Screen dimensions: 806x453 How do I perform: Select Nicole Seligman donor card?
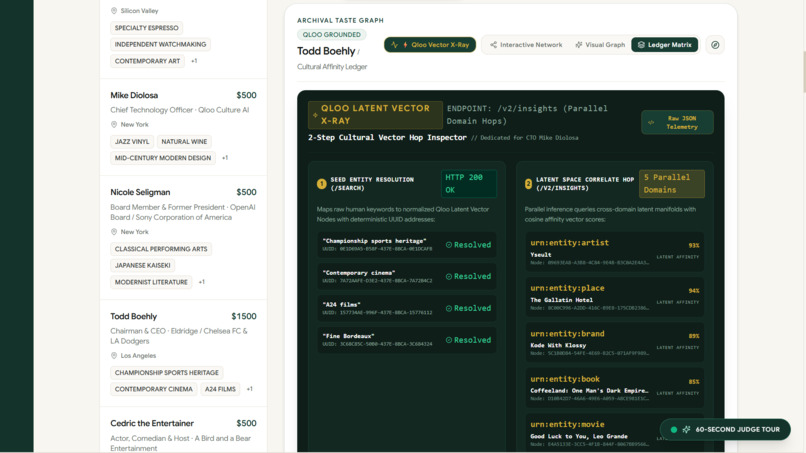pyautogui.click(x=184, y=238)
